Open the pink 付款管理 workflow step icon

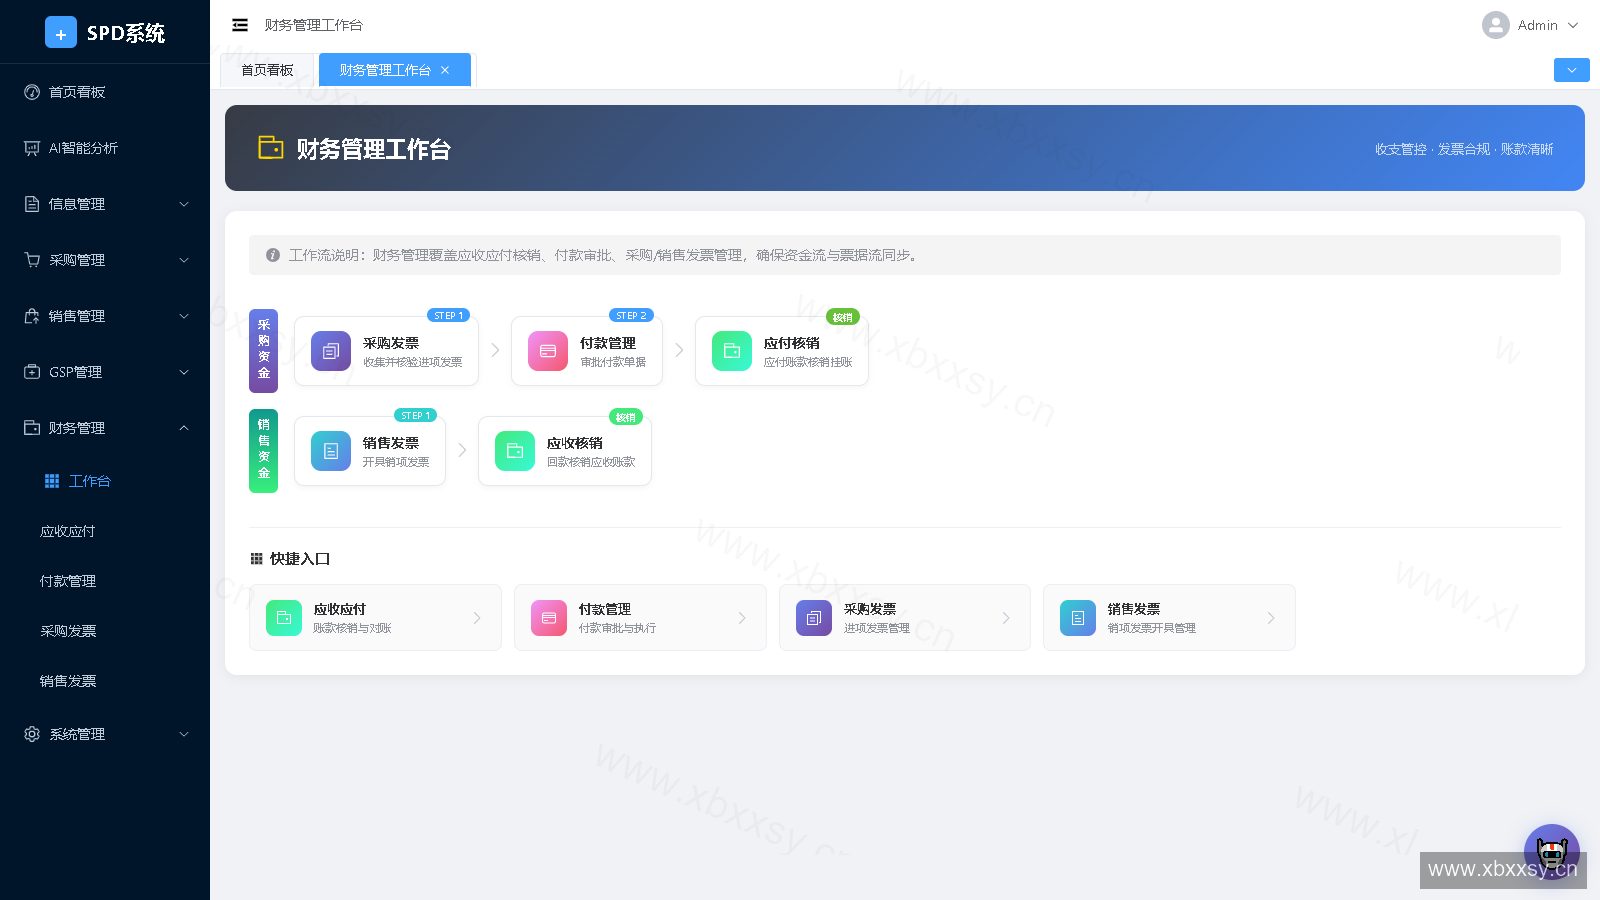pyautogui.click(x=548, y=351)
